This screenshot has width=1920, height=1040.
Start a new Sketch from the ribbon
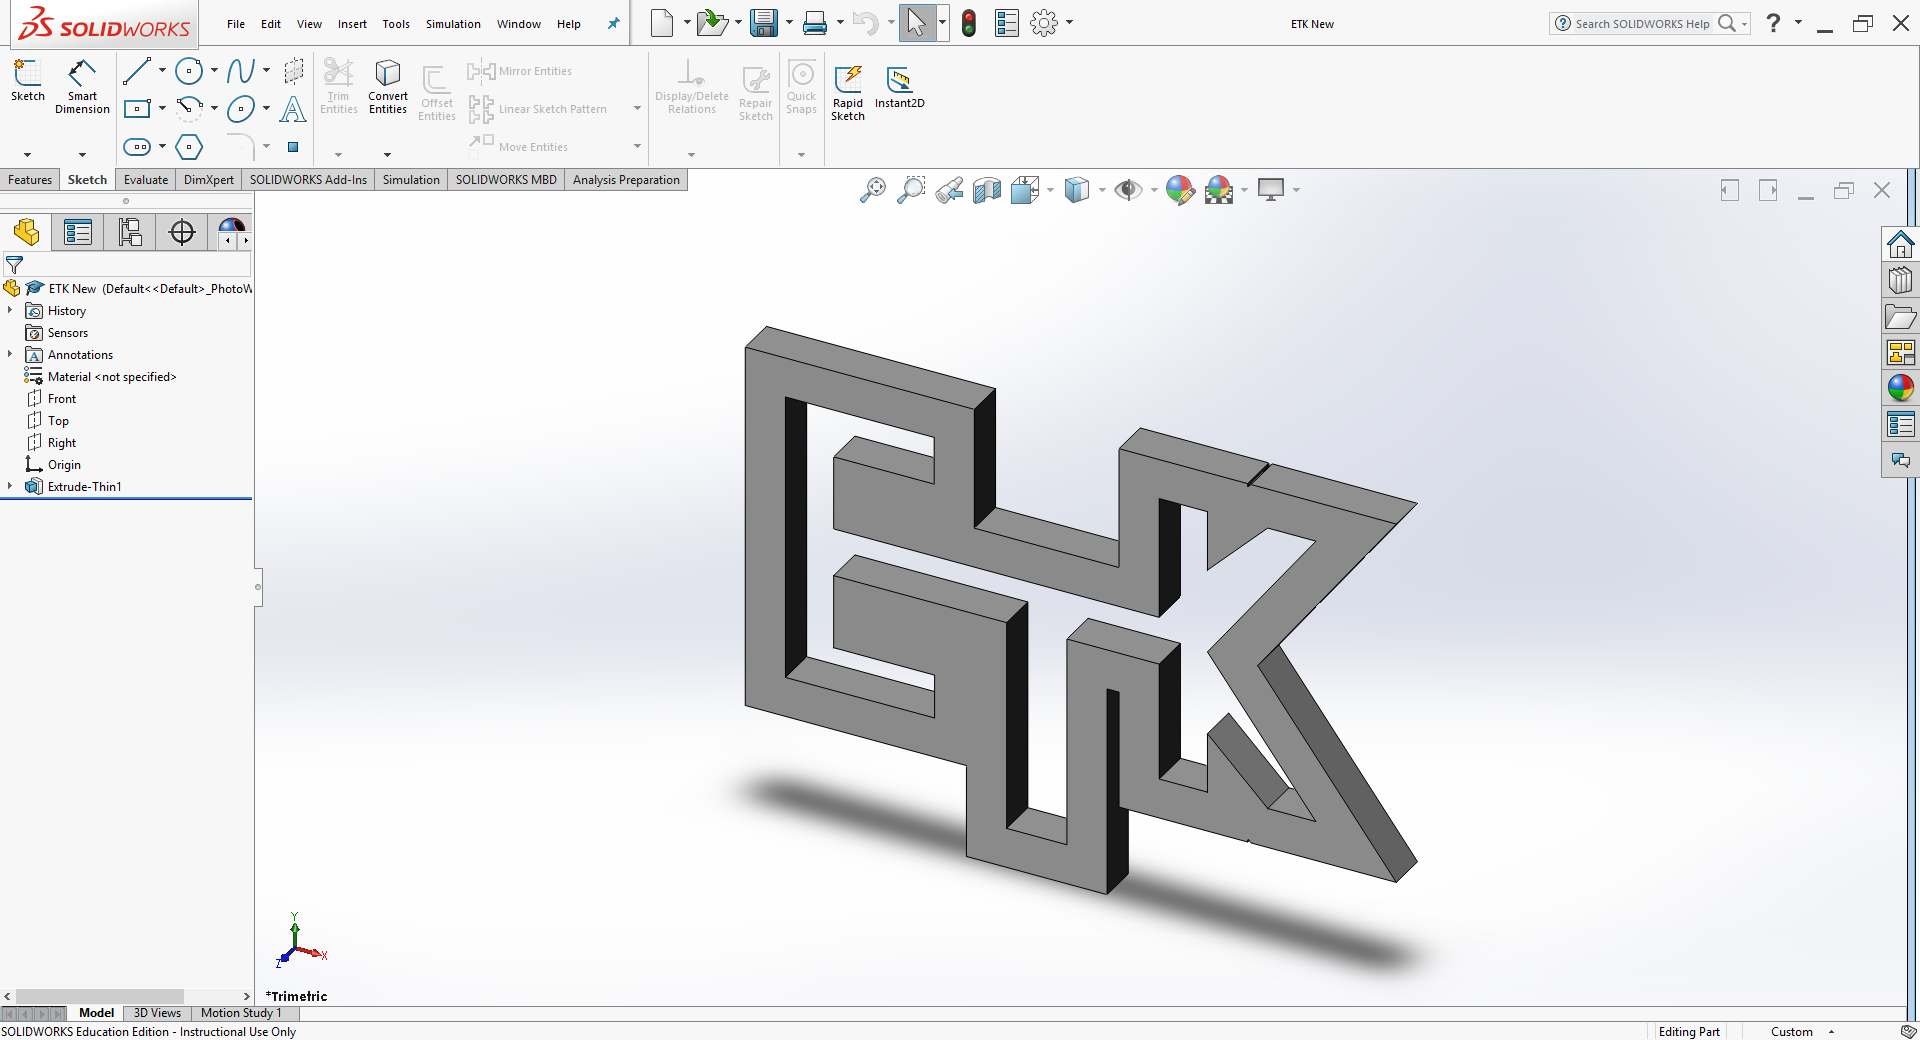coord(28,80)
